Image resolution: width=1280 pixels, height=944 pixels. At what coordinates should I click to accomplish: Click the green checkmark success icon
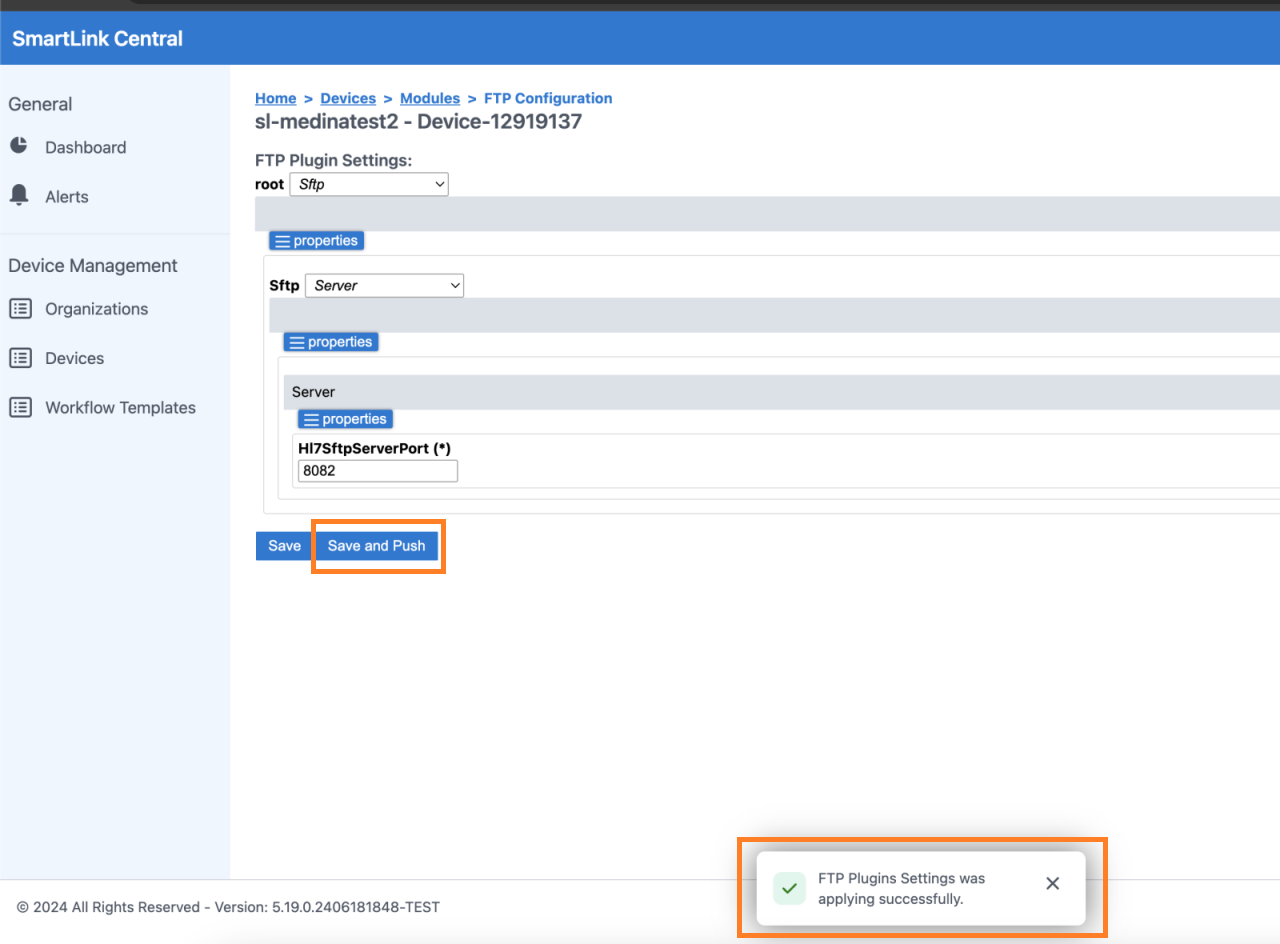[x=789, y=887]
